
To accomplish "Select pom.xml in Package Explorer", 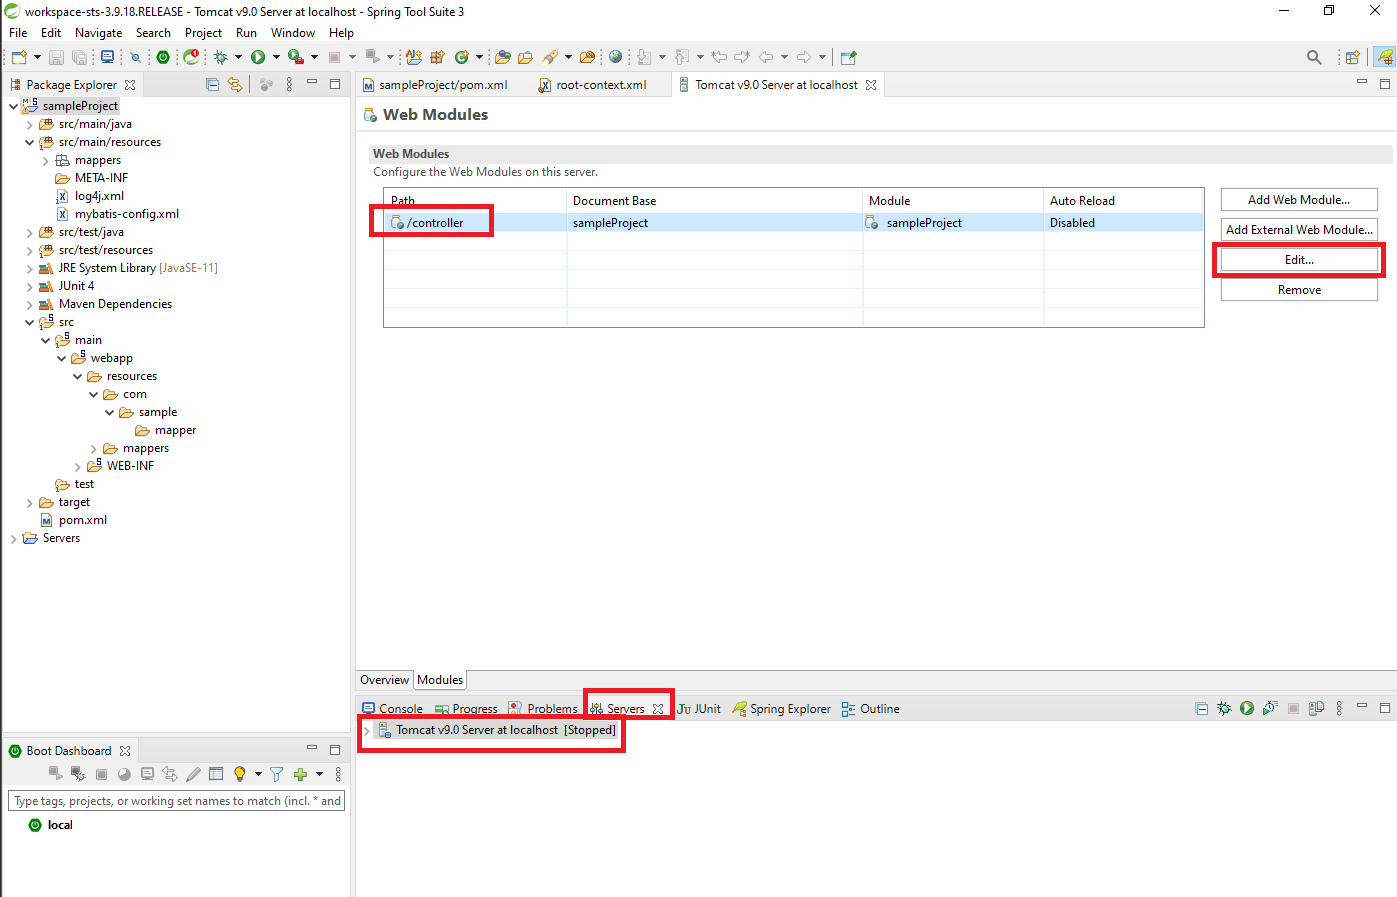I will point(82,520).
